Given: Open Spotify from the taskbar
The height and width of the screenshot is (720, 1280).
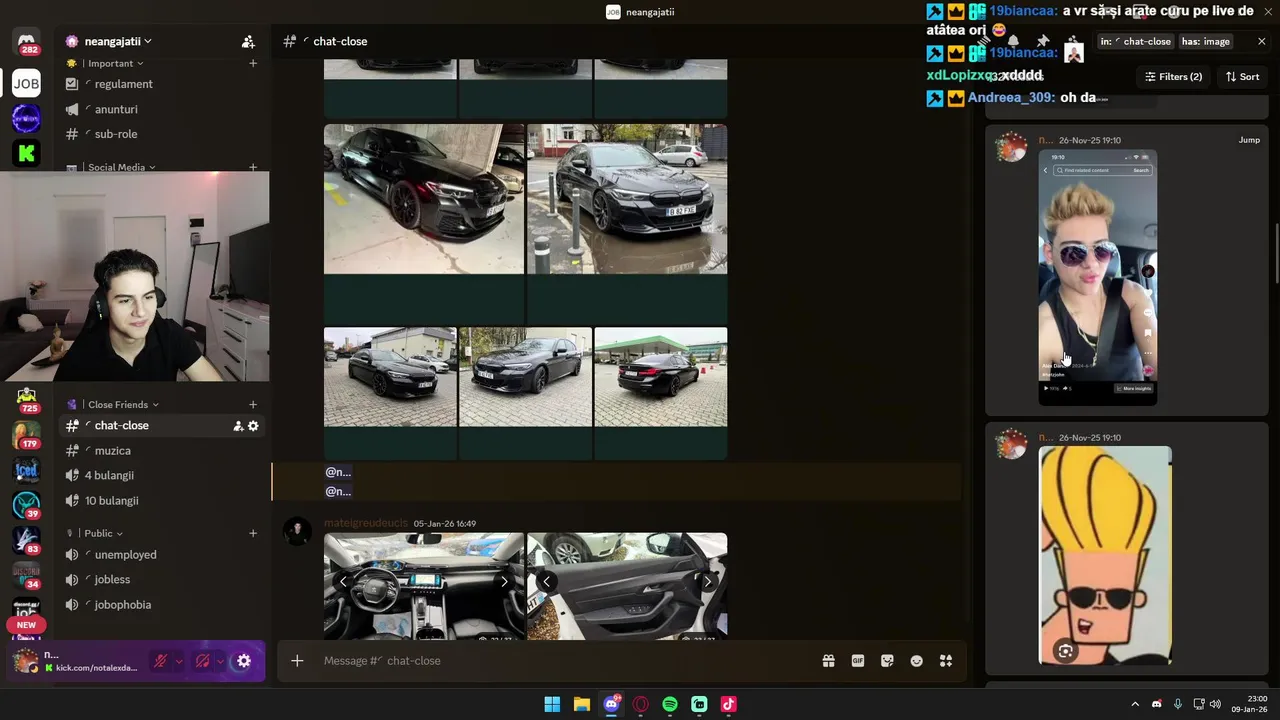Looking at the screenshot, I should (x=670, y=704).
